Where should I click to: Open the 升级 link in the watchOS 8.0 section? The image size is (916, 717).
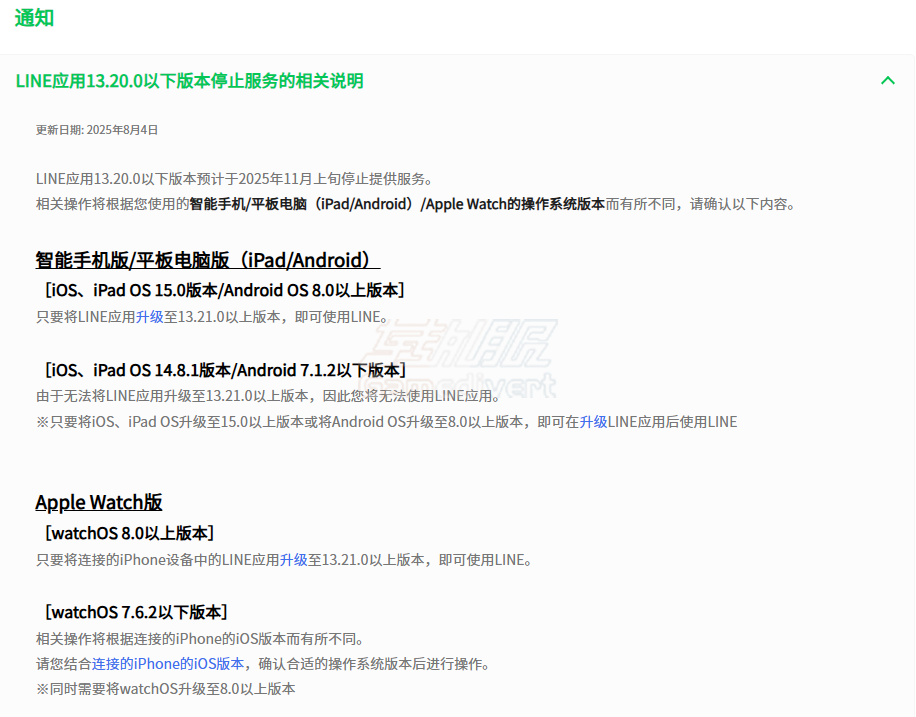pos(294,560)
